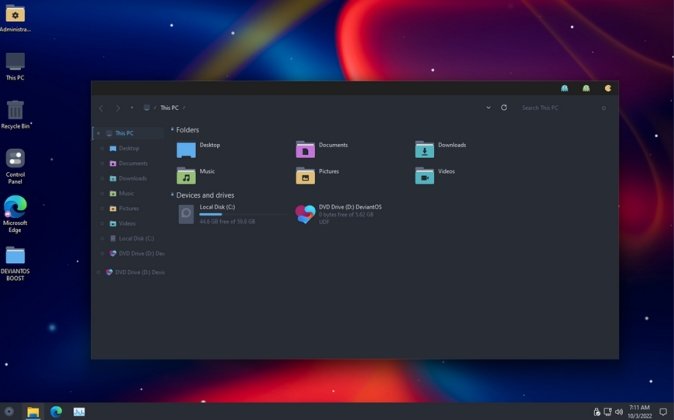Launch Microsoft Edge from desktop
Image resolution: width=674 pixels, height=420 pixels.
pos(15,214)
